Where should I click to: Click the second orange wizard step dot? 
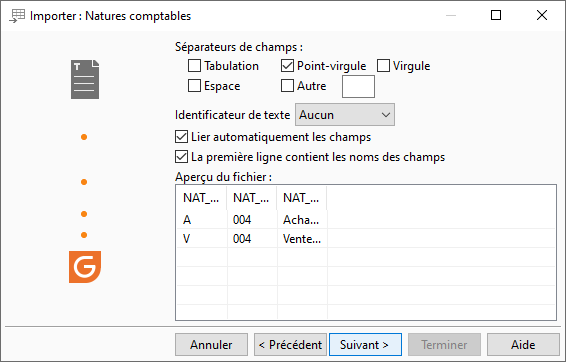click(84, 182)
